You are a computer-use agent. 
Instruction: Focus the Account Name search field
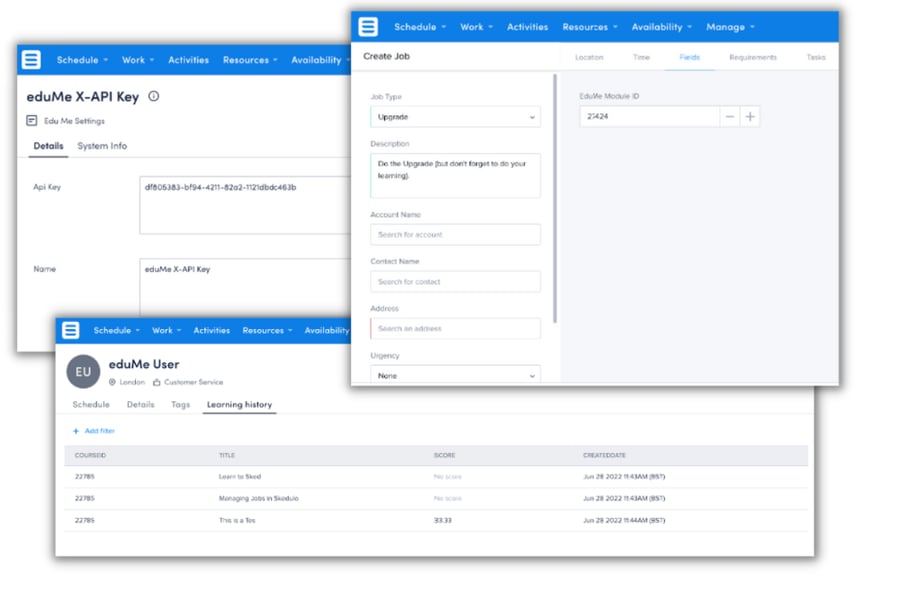[455, 234]
